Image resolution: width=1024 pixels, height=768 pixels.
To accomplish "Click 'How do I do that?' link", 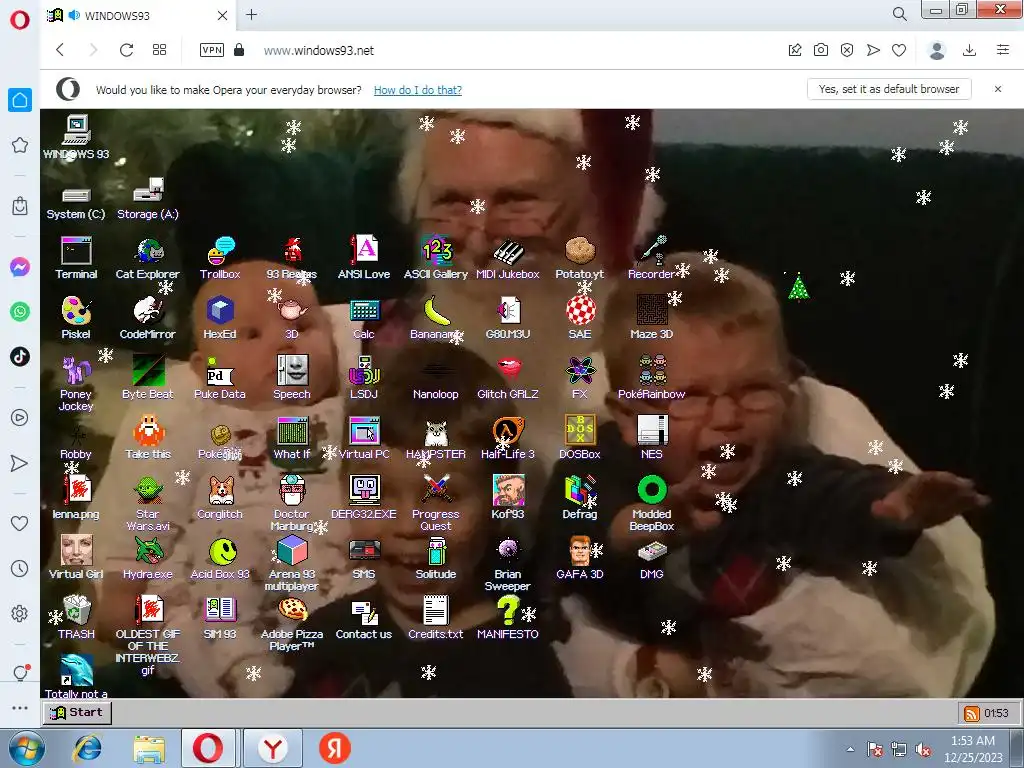I will click(417, 90).
